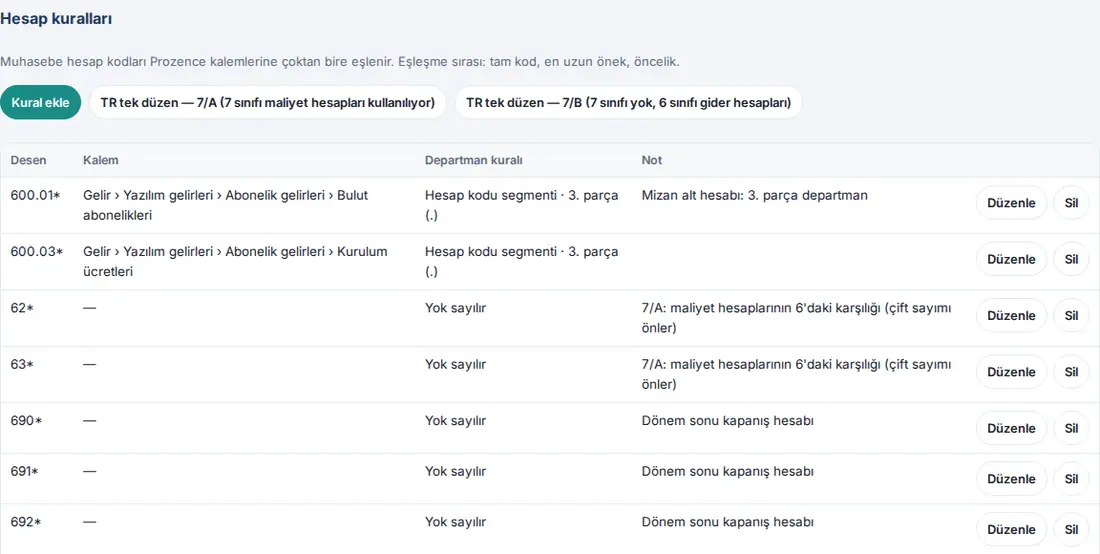Remove the 600.03* rule via Sil
The width and height of the screenshot is (1100, 554).
pos(1071,259)
